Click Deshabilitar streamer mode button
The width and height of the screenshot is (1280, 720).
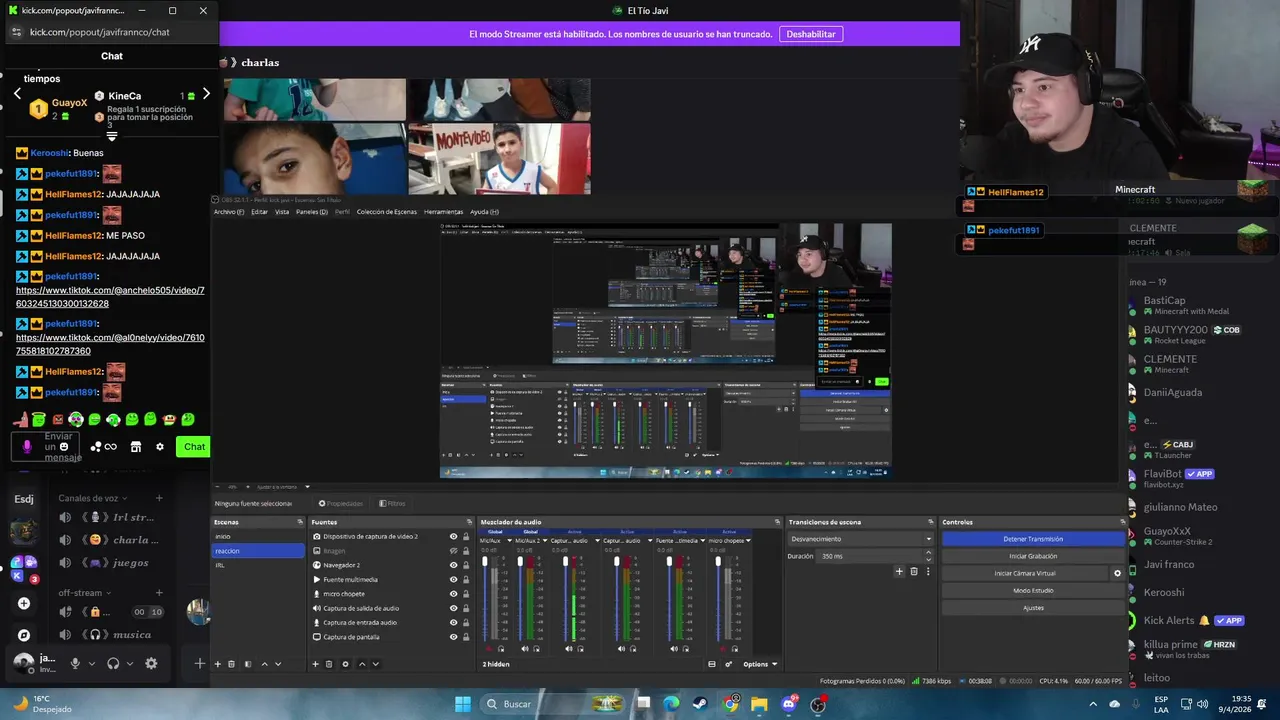pyautogui.click(x=810, y=34)
